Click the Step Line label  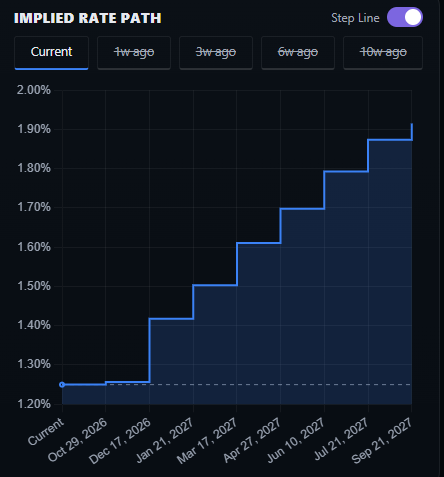coord(355,18)
